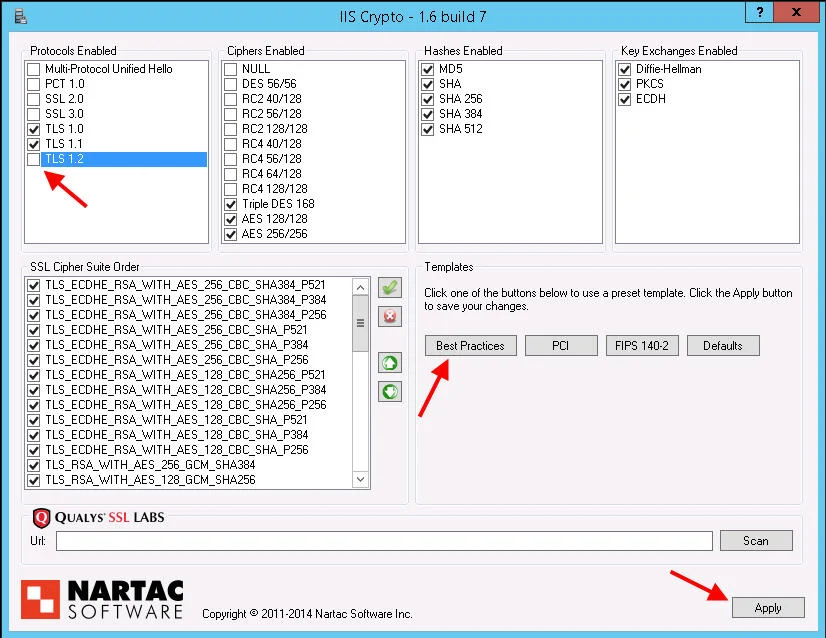826x638 pixels.
Task: Uncheck the AES 256/256 cipher
Action: [x=231, y=234]
